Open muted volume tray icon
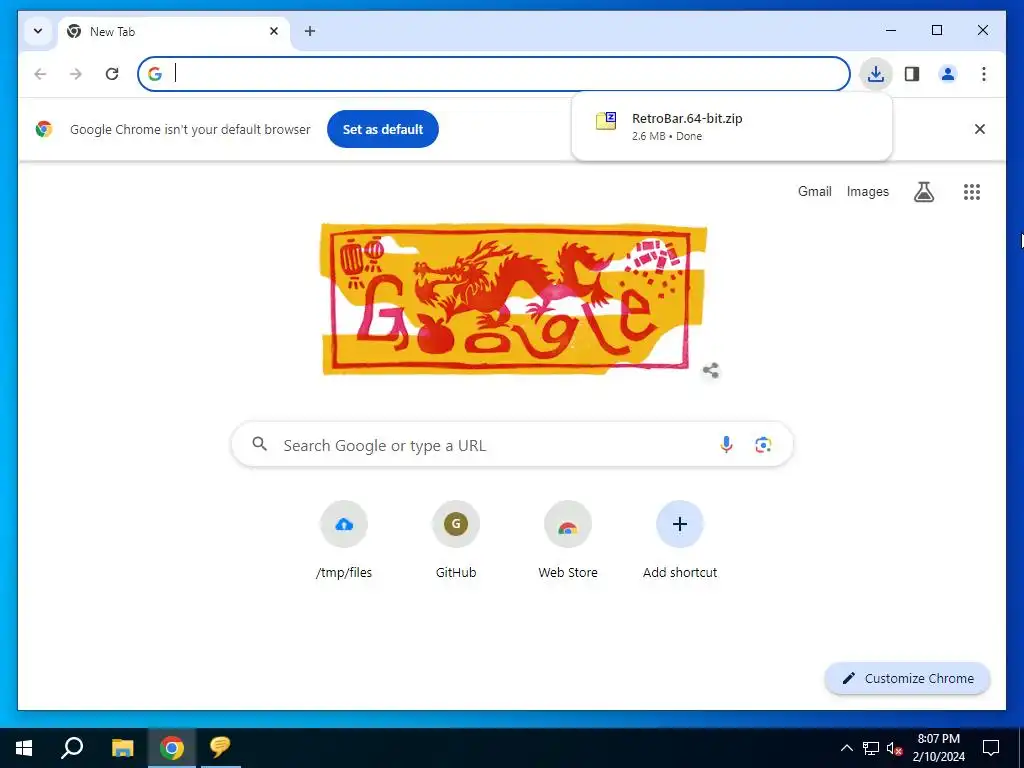Screen dimensions: 1024x768 [894, 748]
